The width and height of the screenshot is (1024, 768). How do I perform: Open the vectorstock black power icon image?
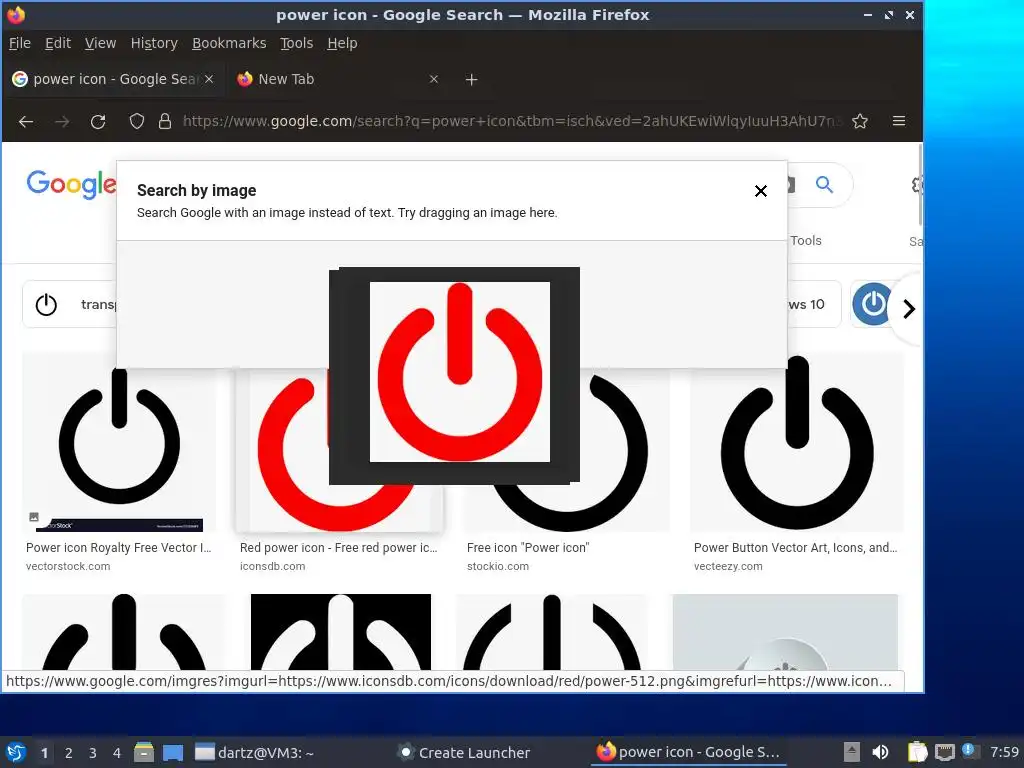click(120, 441)
